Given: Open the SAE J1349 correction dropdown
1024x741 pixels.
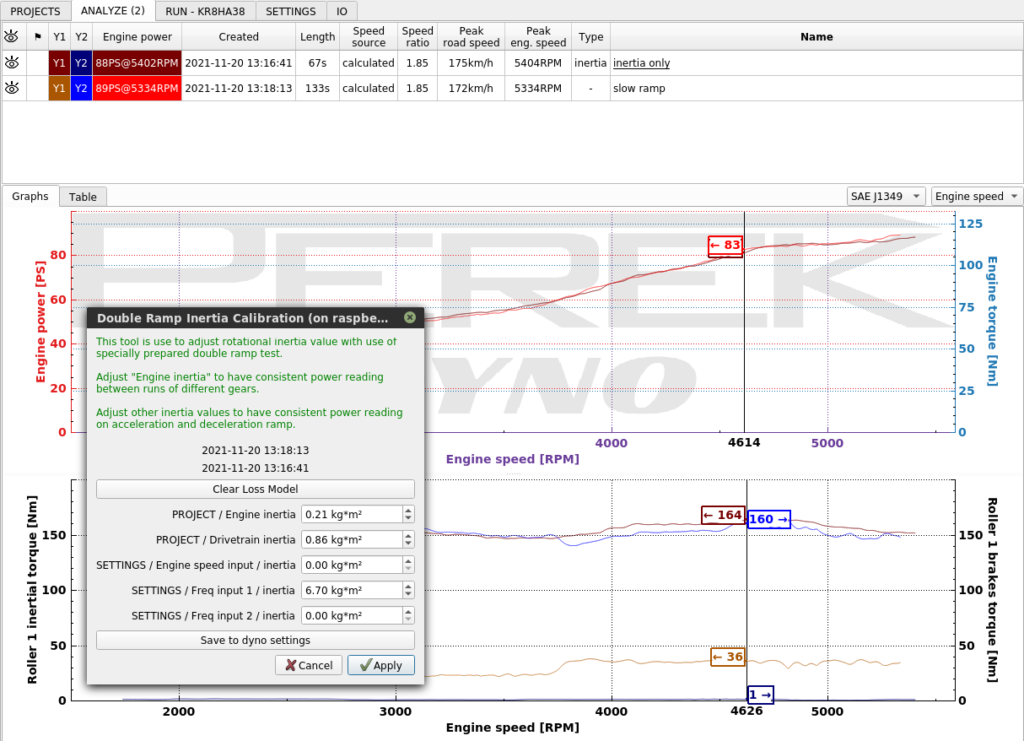Looking at the screenshot, I should (x=886, y=196).
